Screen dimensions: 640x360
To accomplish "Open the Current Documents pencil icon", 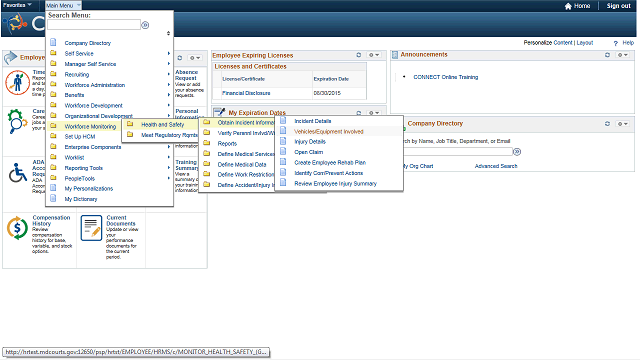I will coord(91,228).
